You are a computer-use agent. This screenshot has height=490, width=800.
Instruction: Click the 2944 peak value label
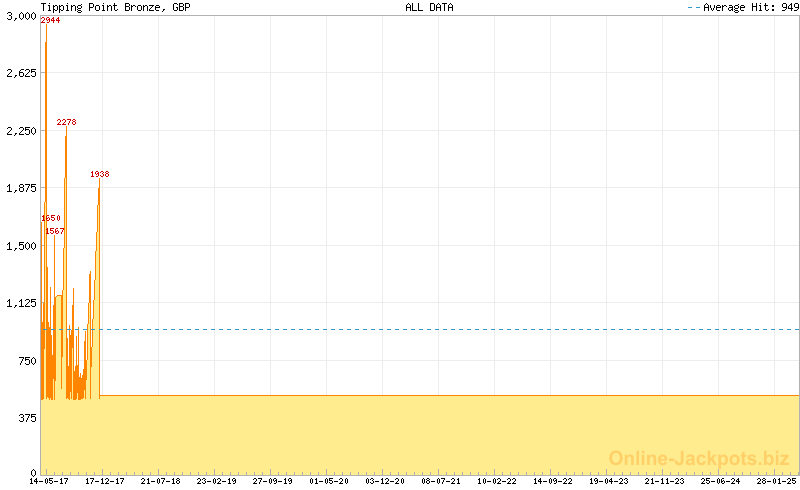point(50,20)
